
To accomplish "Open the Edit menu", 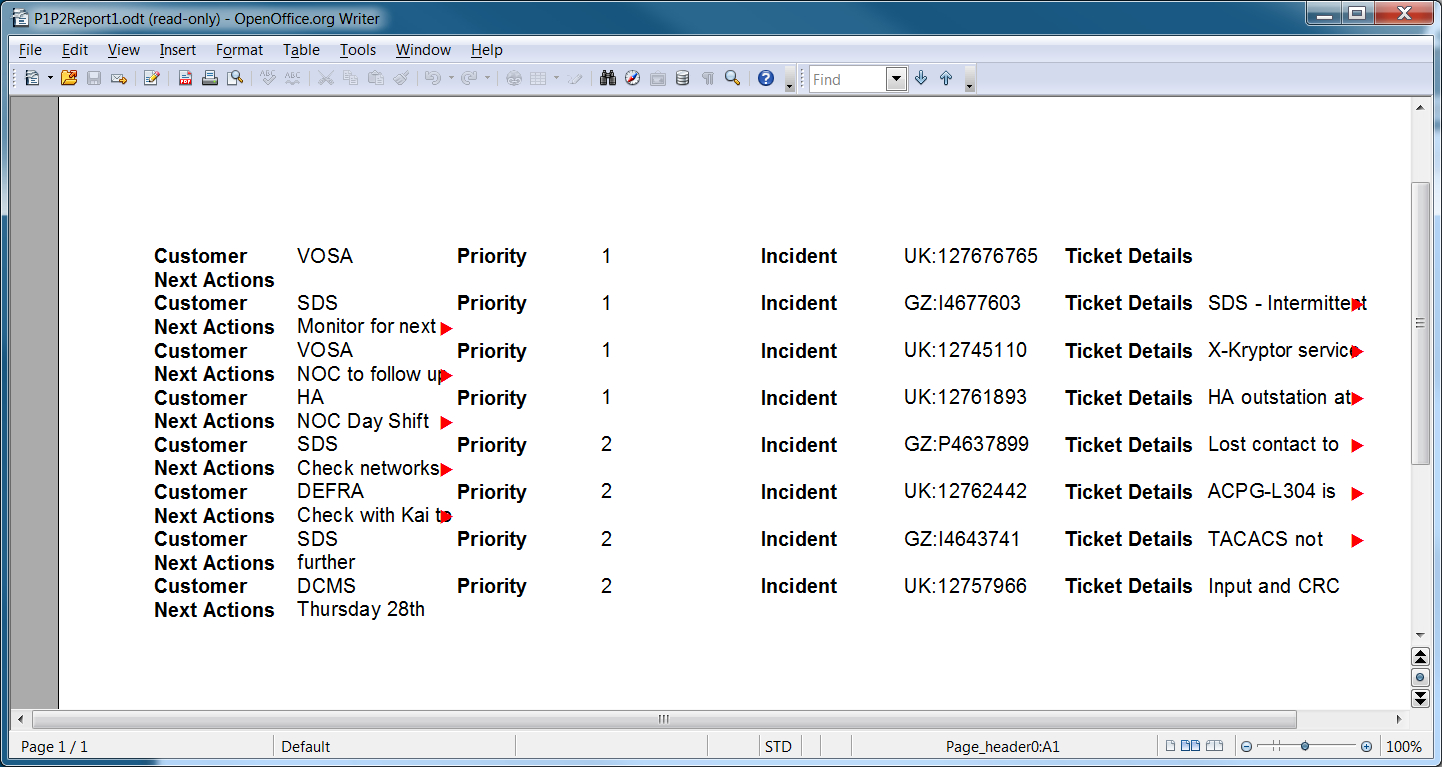I will pyautogui.click(x=75, y=50).
